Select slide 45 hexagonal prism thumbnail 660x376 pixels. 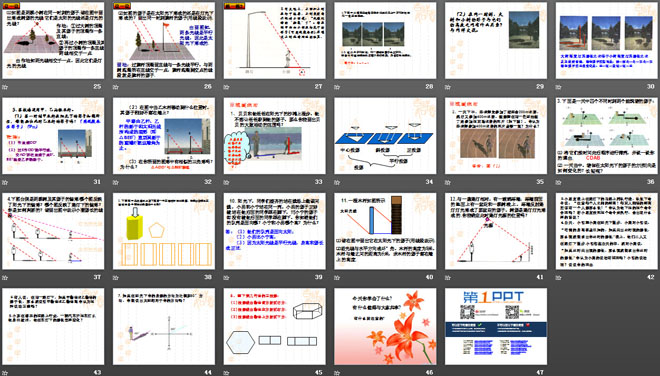274,326
